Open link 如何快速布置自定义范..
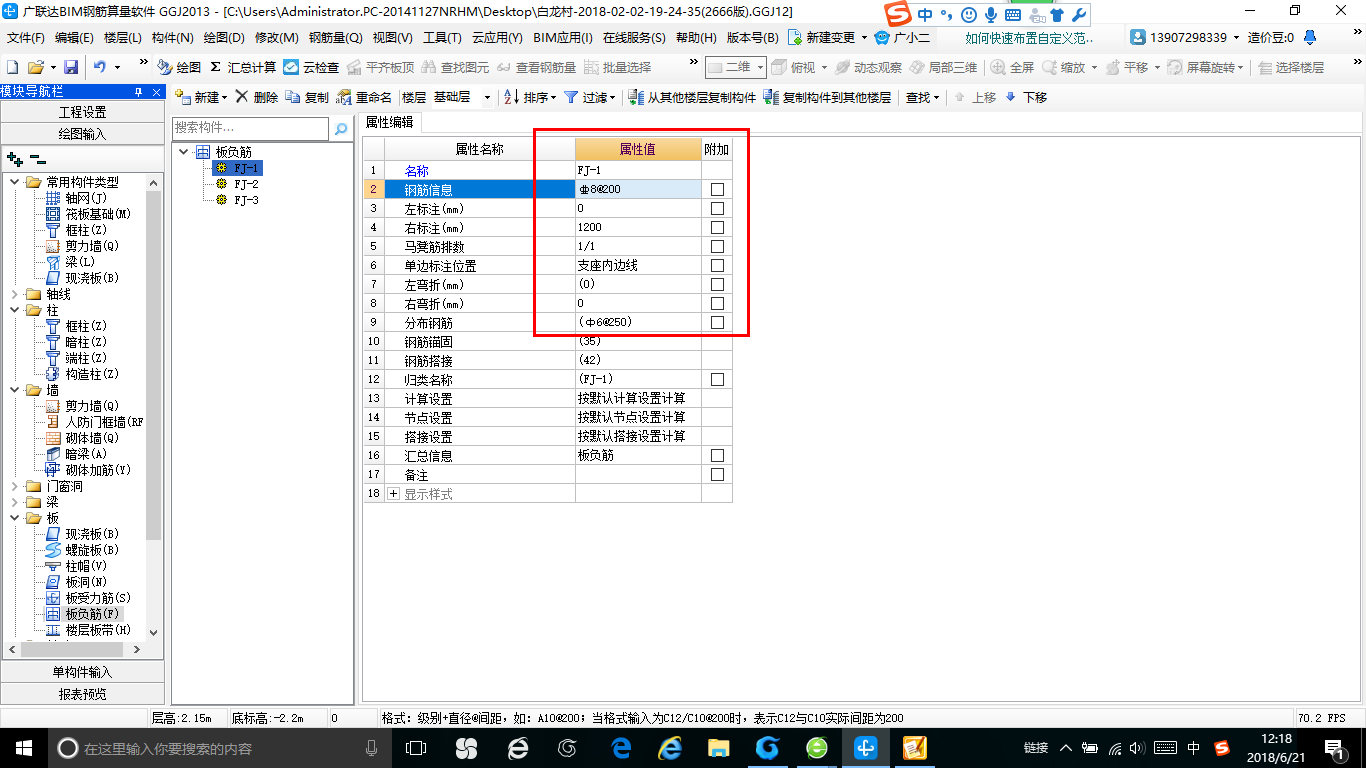Screen dimensions: 1366x768 pyautogui.click(x=1030, y=37)
